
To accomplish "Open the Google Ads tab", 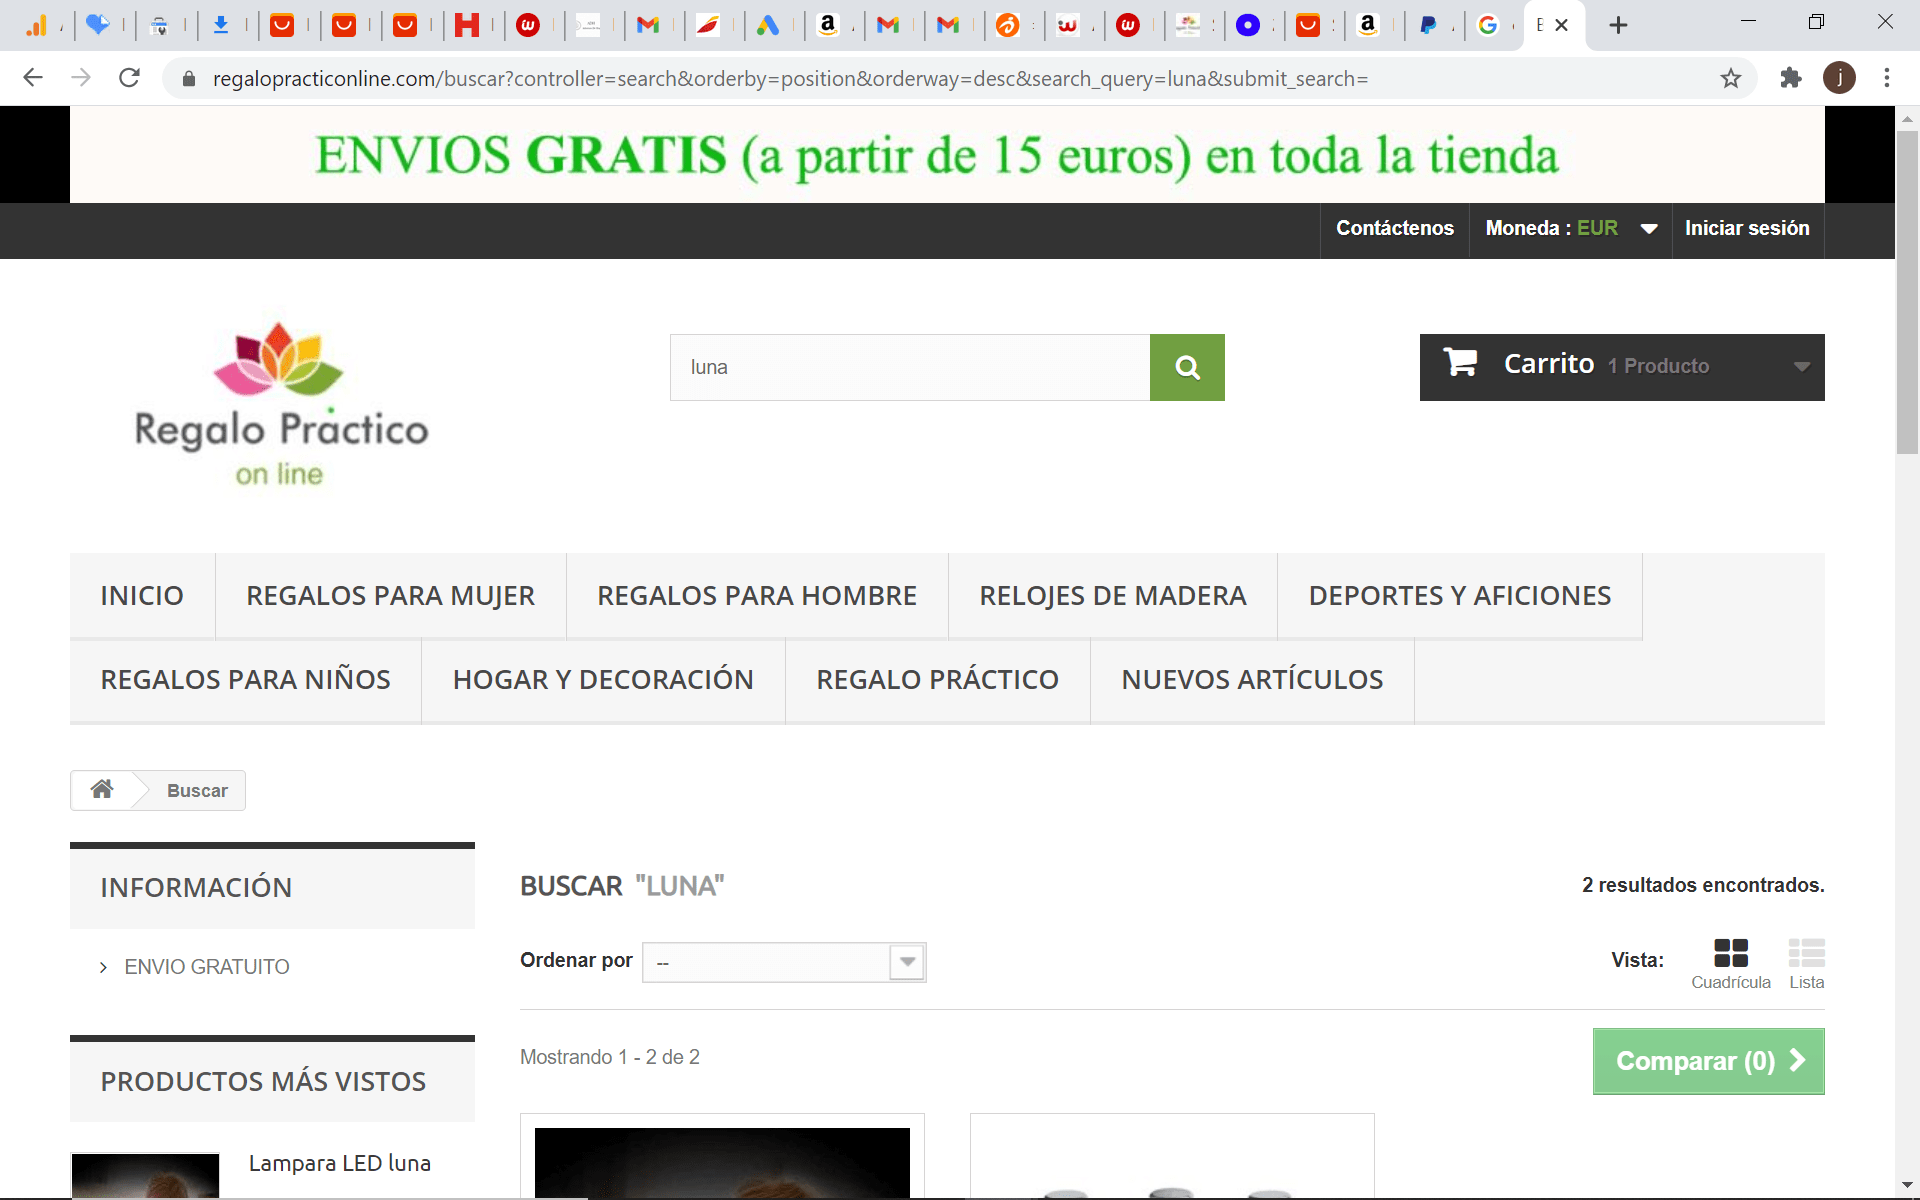I will pos(767,25).
